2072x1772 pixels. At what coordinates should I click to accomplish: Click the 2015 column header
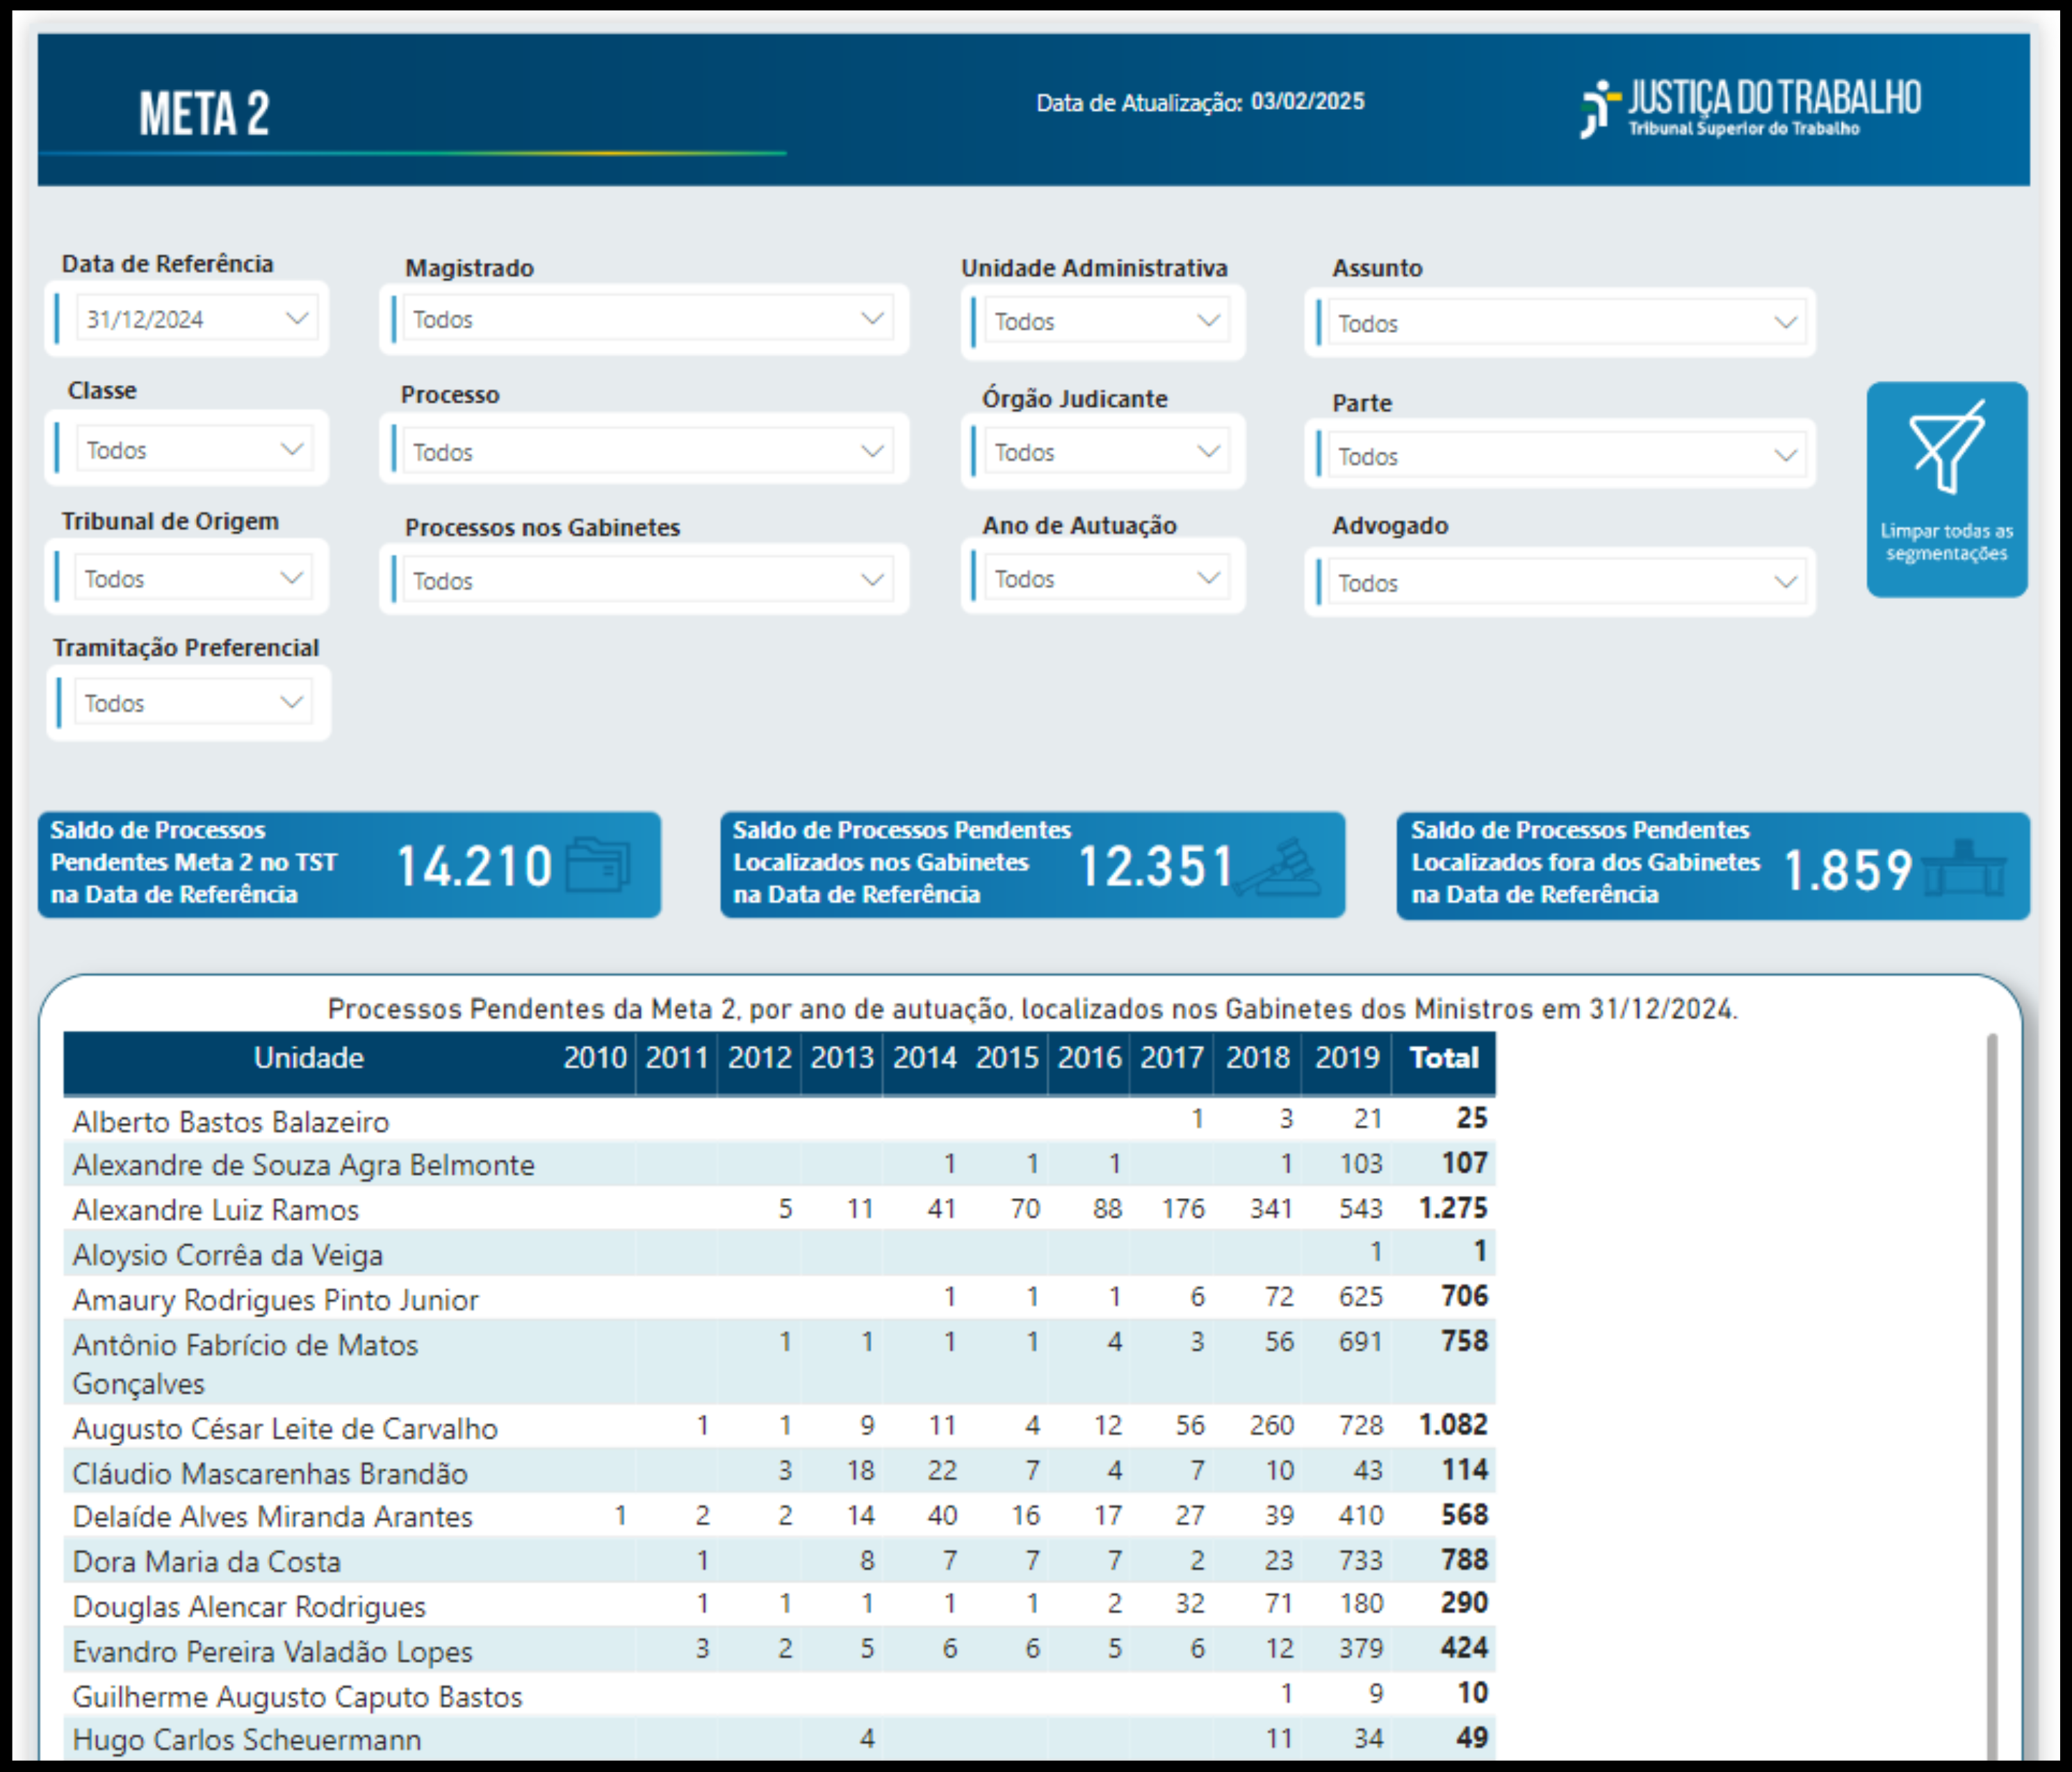[x=1007, y=1058]
